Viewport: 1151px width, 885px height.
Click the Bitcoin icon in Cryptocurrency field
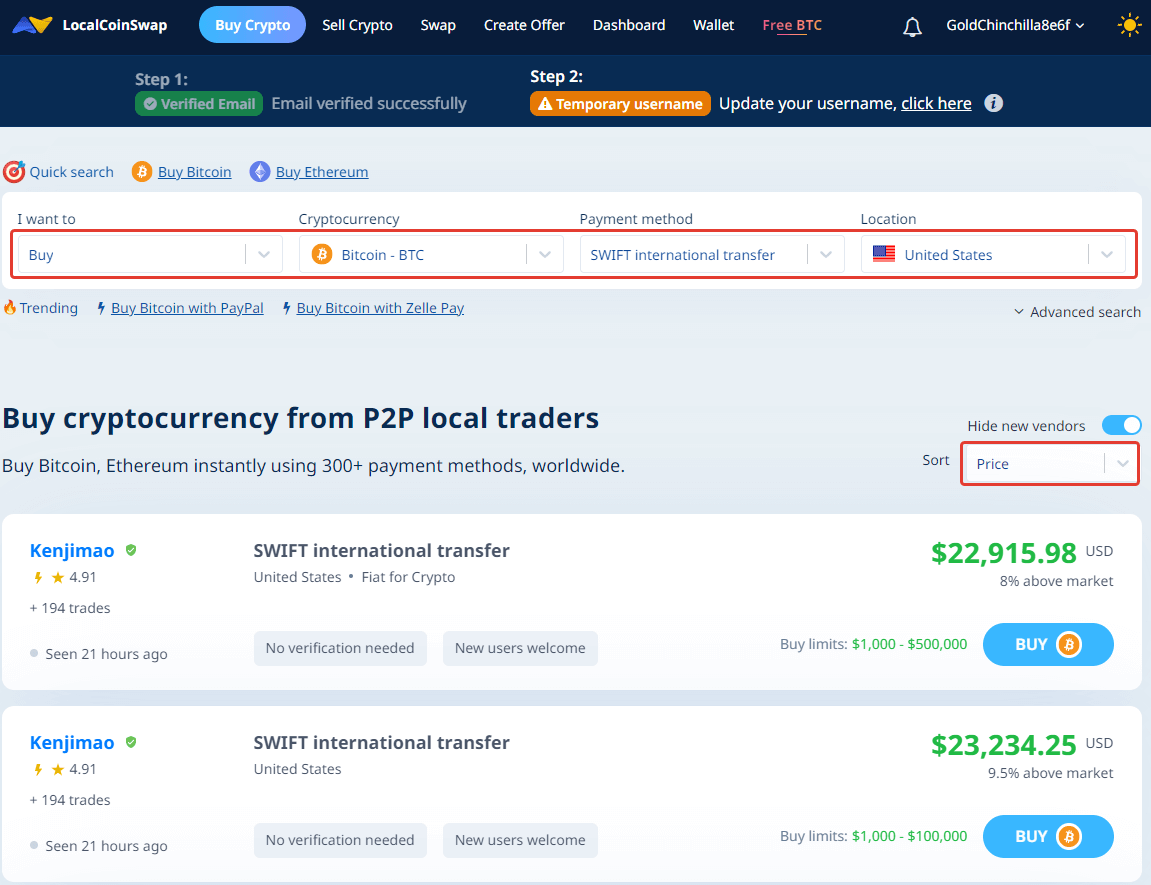click(322, 255)
